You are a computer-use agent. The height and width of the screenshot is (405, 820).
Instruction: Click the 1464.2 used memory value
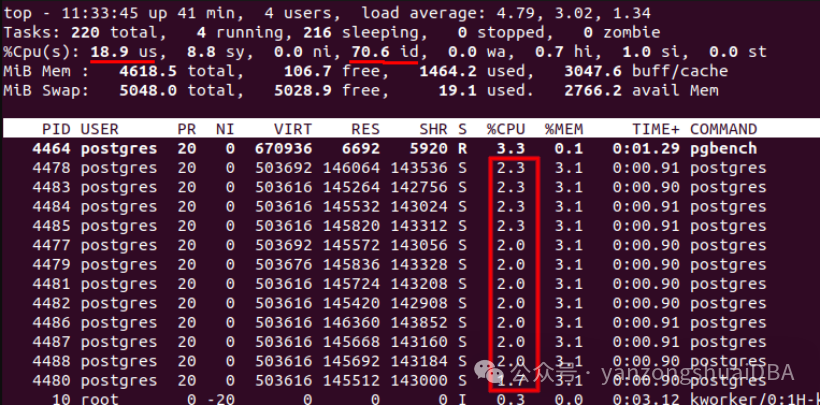coord(448,71)
